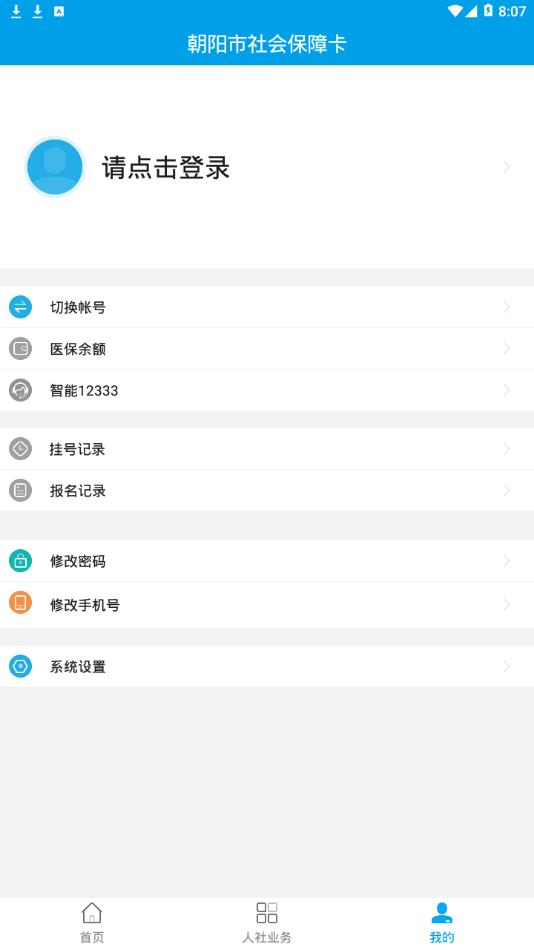The height and width of the screenshot is (950, 534).
Task: Click the switch account arrows icon
Action: pos(20,307)
